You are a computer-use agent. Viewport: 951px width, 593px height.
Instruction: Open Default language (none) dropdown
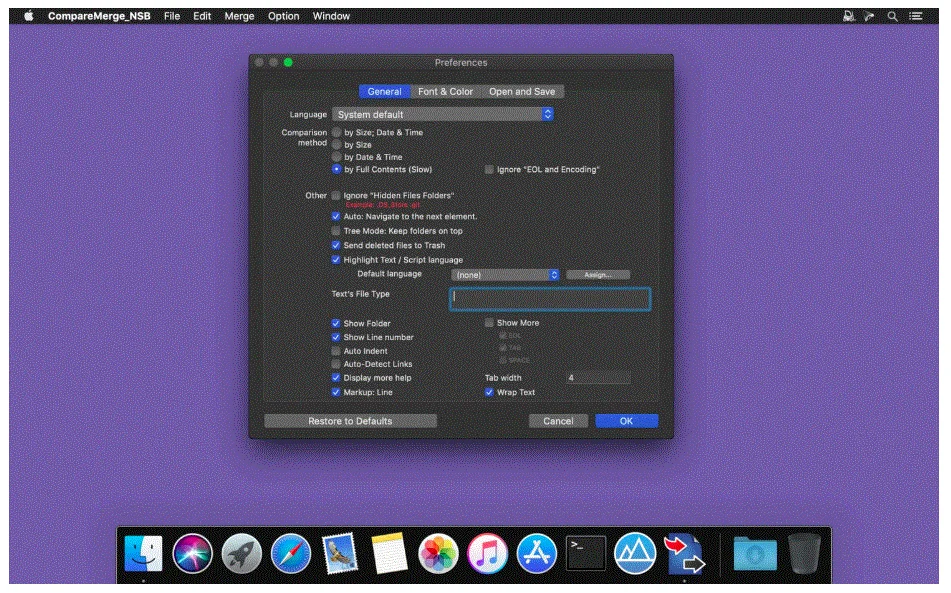505,275
